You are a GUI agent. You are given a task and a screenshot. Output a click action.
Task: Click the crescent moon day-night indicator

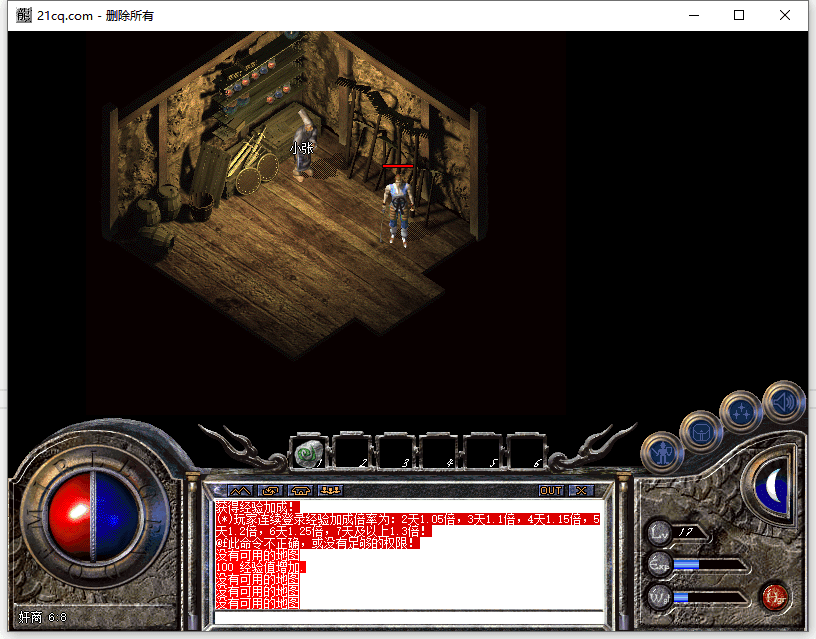tap(773, 485)
